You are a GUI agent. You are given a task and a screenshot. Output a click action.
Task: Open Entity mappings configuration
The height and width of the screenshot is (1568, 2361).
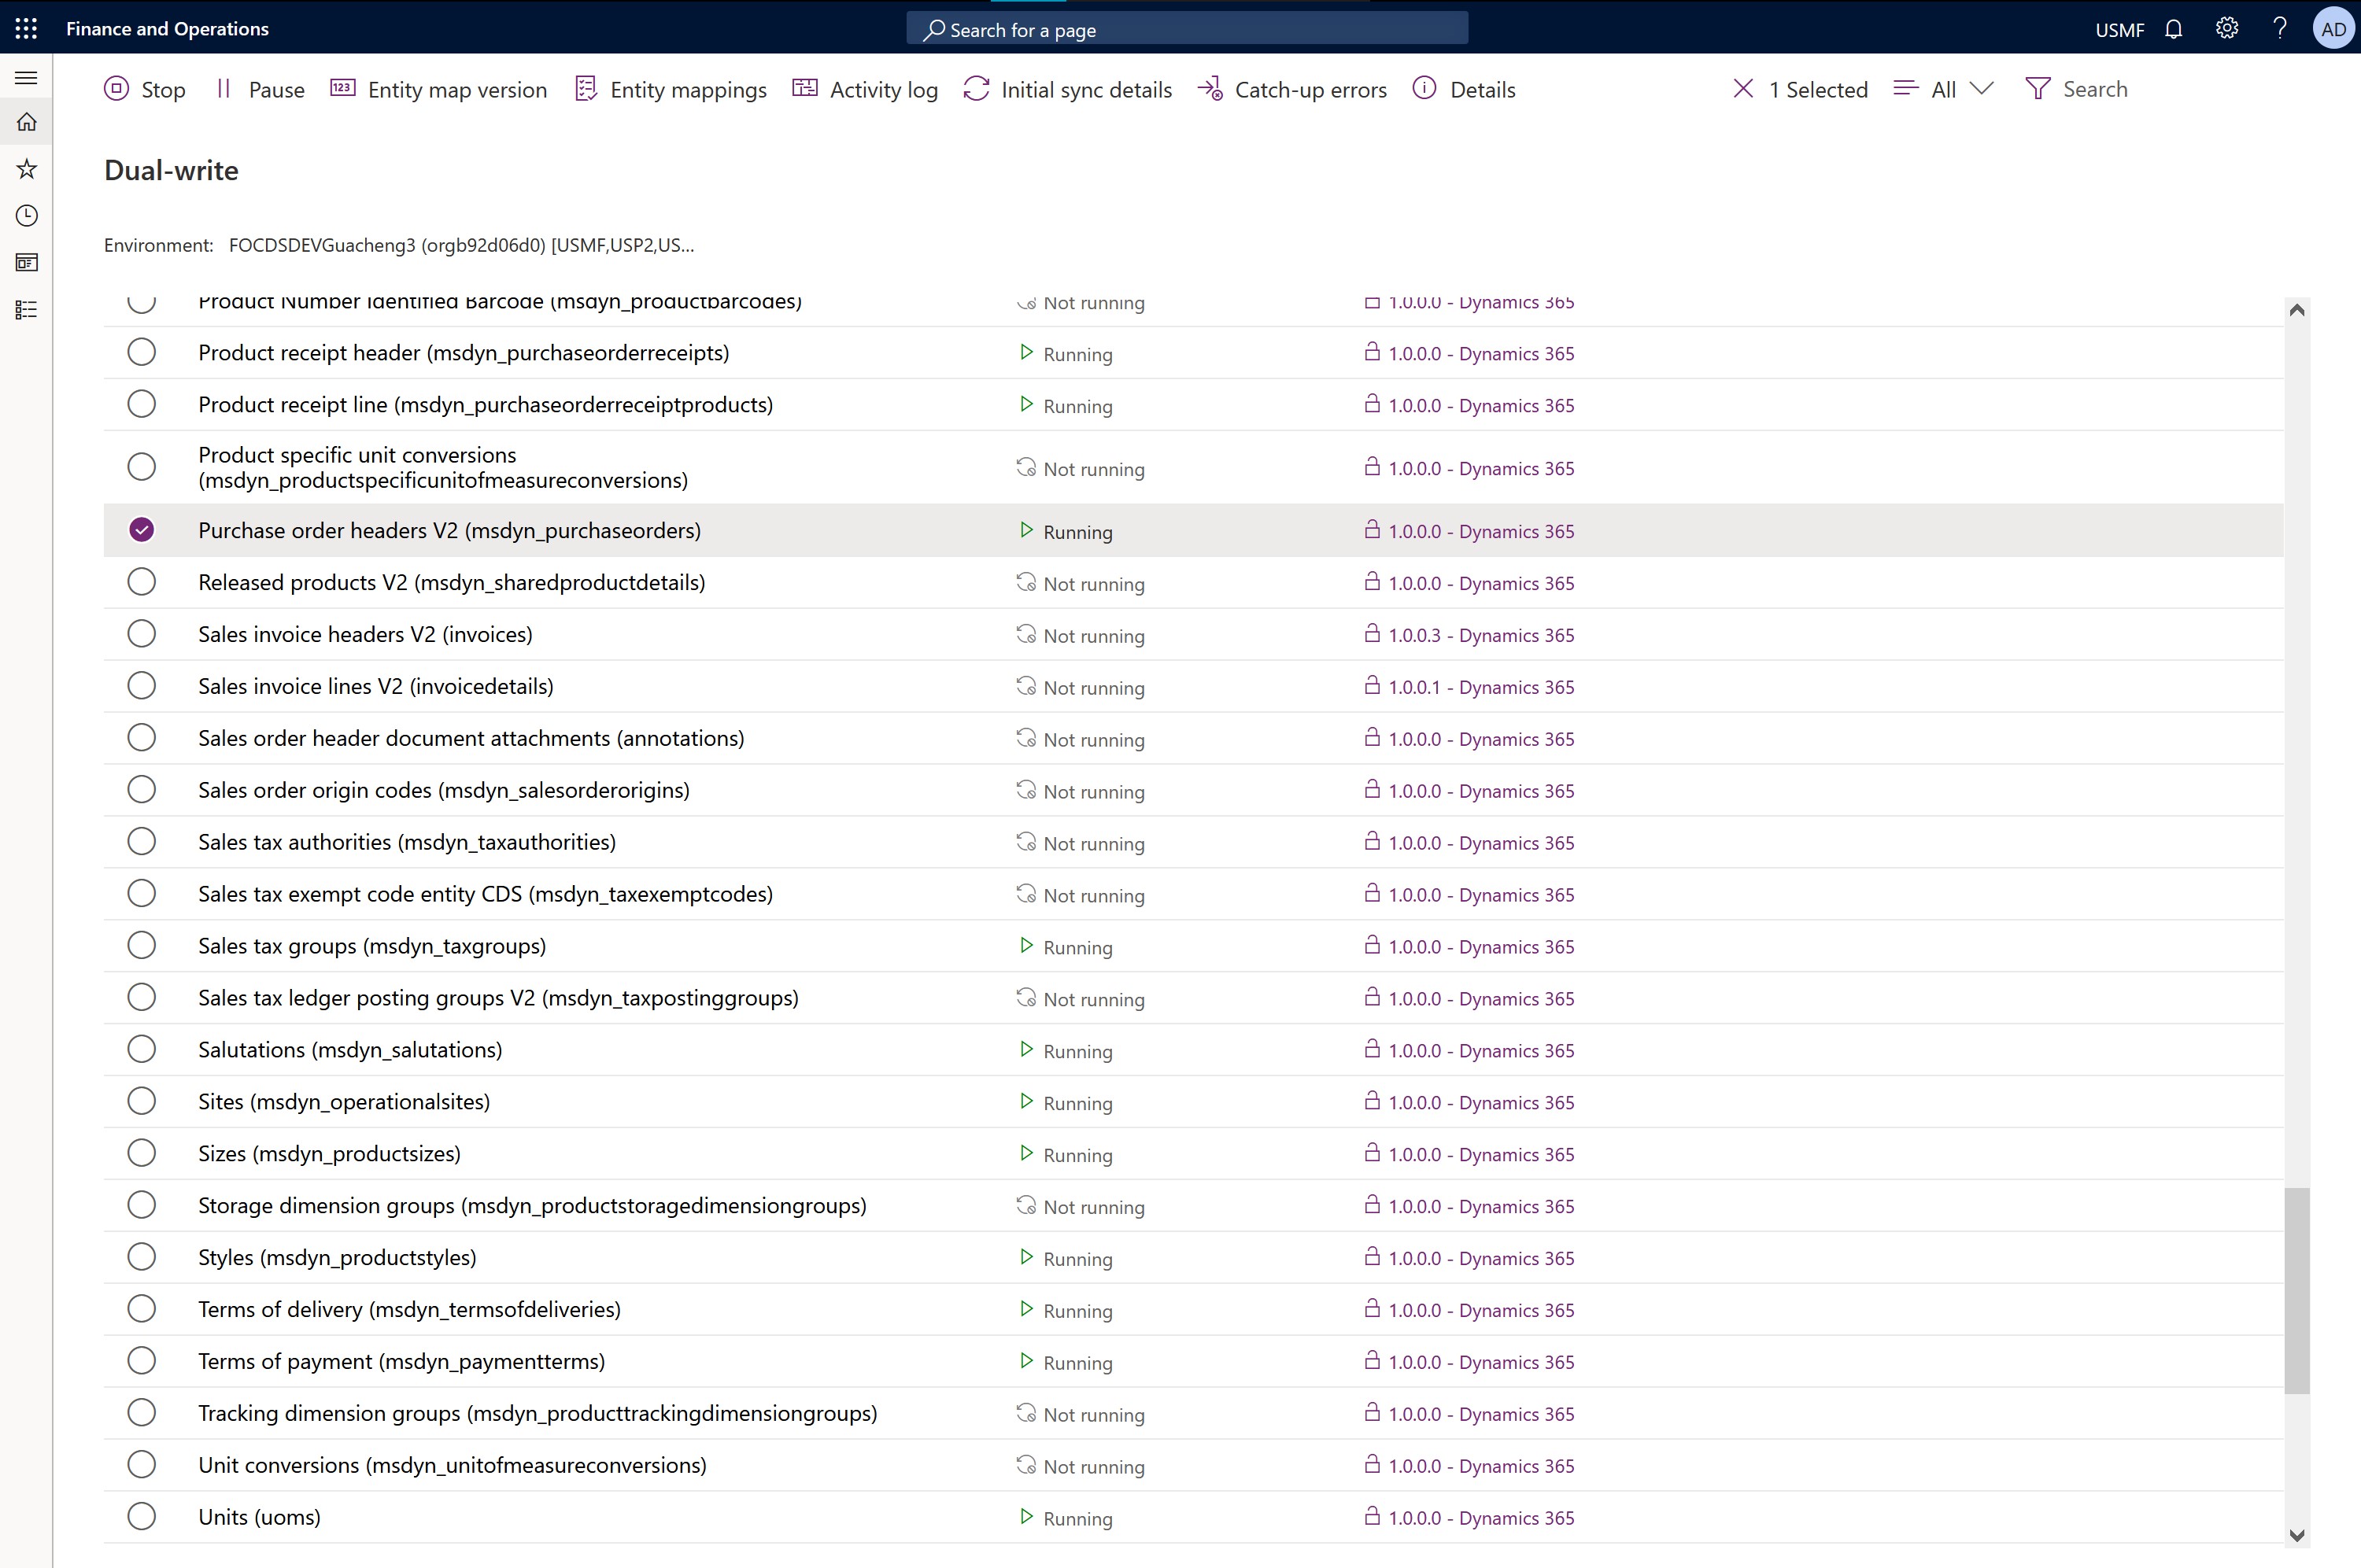(x=688, y=87)
